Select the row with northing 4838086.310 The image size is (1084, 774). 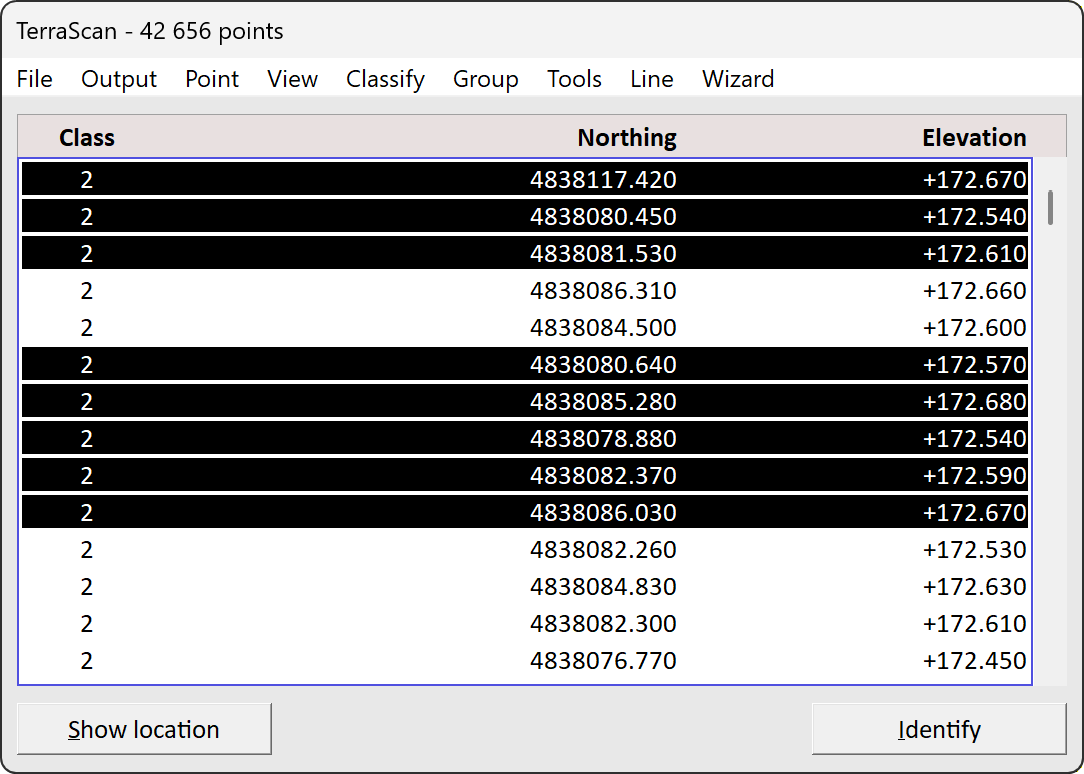(x=525, y=290)
